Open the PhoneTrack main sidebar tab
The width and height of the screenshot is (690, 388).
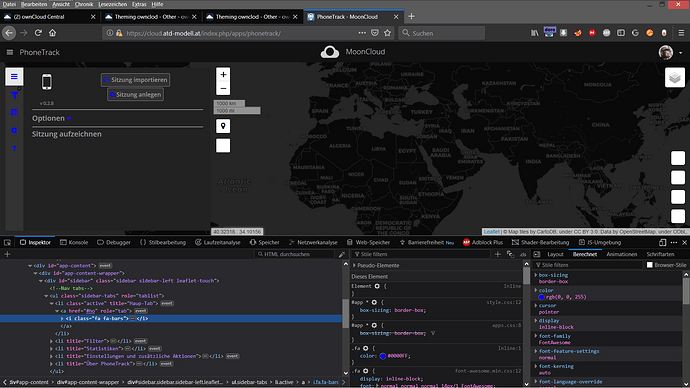14,77
